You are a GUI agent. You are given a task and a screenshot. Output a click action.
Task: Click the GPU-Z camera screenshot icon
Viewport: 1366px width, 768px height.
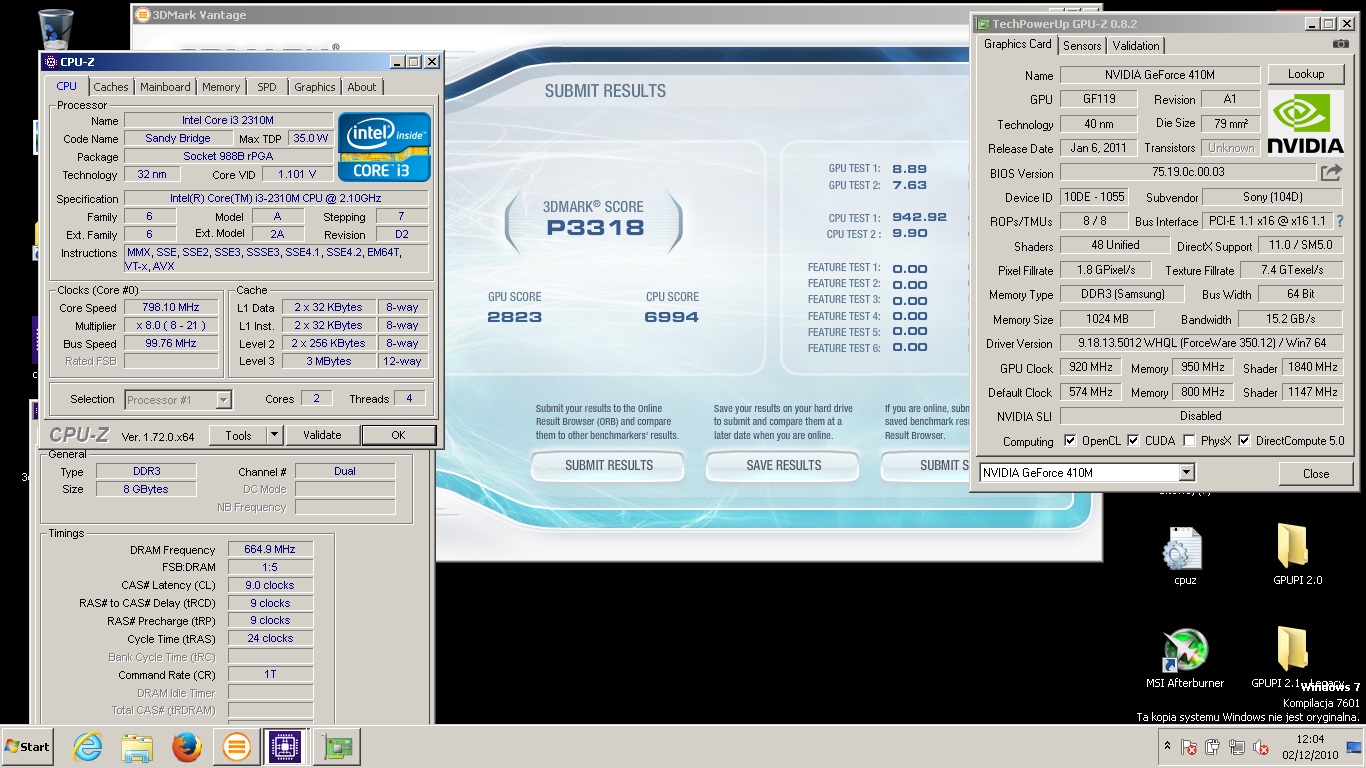click(x=1341, y=45)
